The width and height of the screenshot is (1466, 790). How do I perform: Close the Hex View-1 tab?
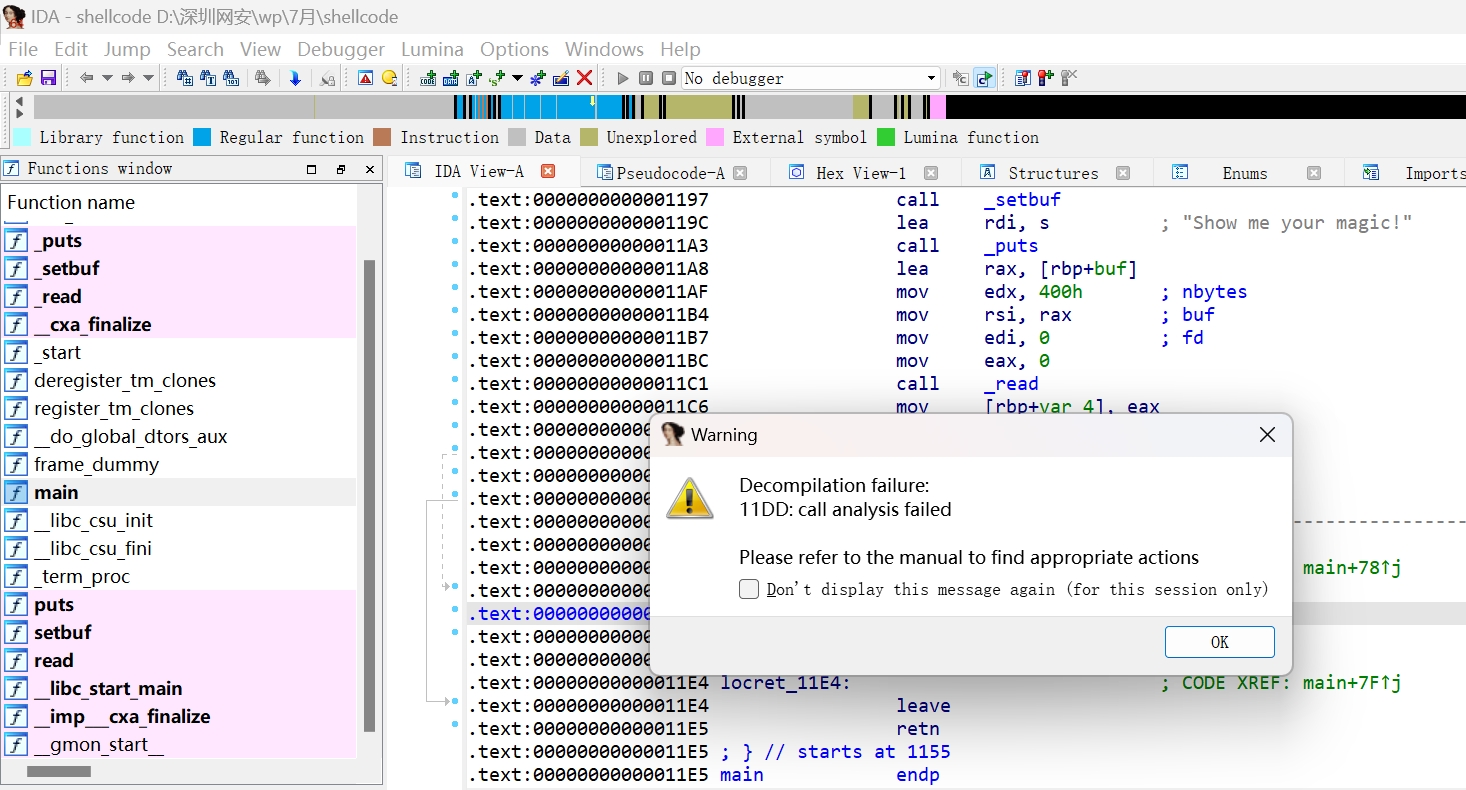pyautogui.click(x=931, y=173)
